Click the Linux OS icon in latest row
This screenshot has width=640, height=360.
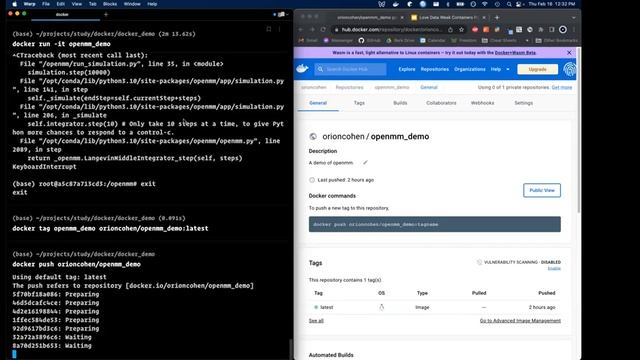click(381, 307)
